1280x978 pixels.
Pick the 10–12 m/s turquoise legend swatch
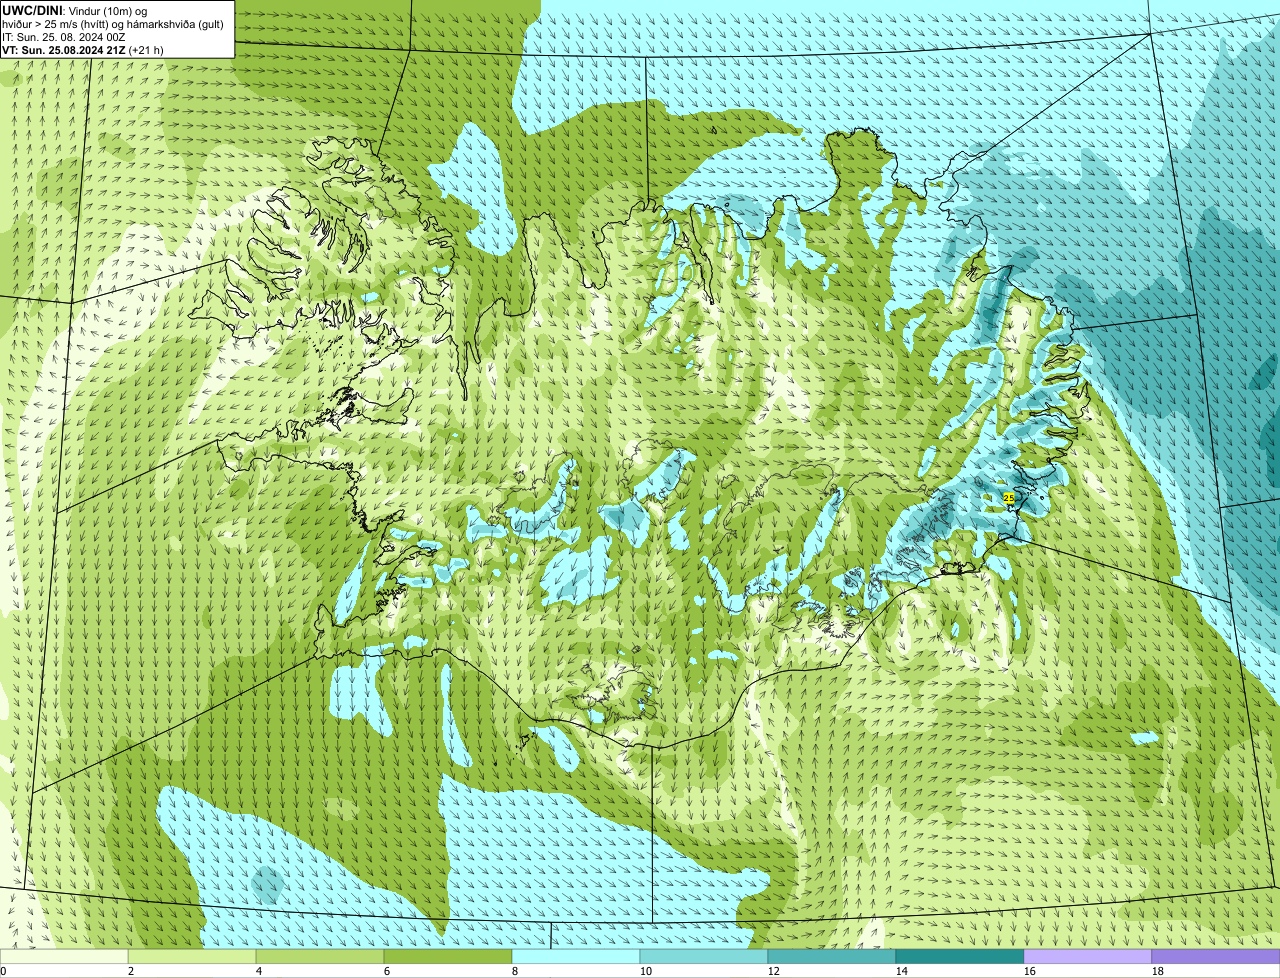pos(704,956)
